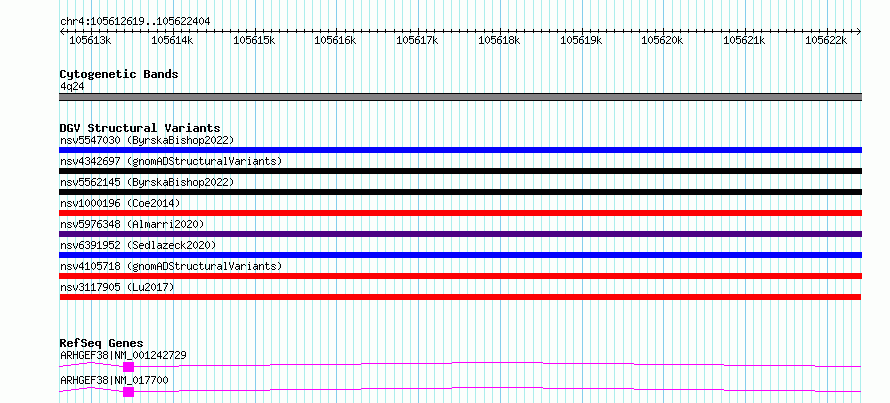The width and height of the screenshot is (890, 403).
Task: Click the Cytogenetic Bands track title
Action: [x=119, y=74]
